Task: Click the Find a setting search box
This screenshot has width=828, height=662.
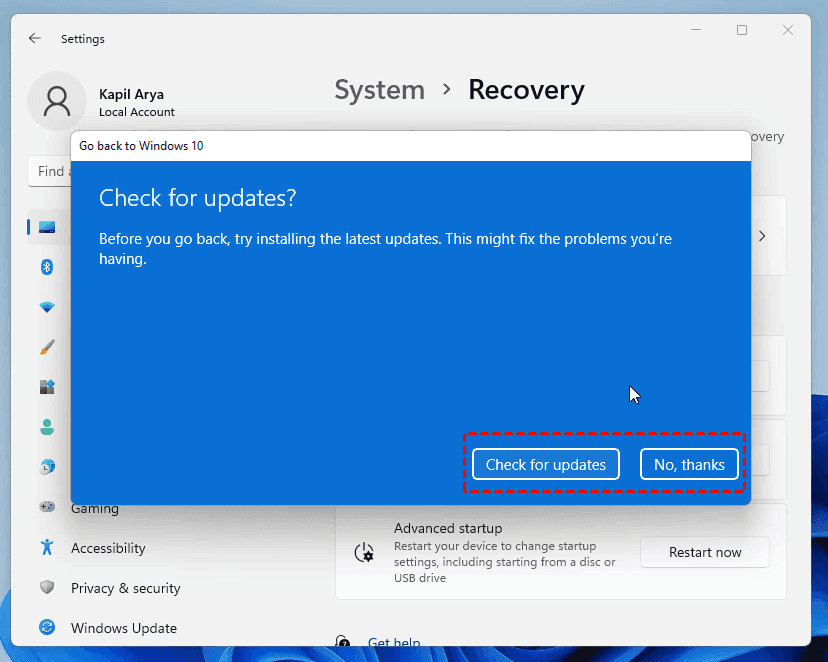Action: coord(49,171)
